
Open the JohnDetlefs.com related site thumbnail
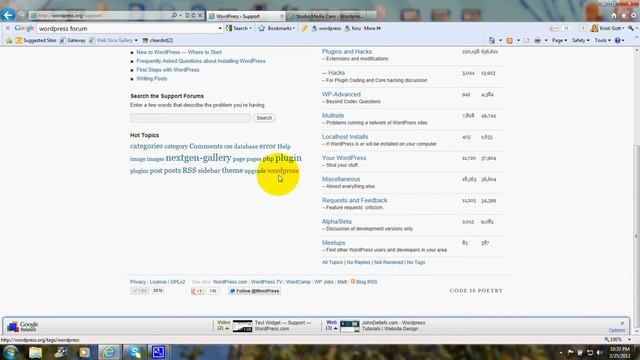pyautogui.click(x=350, y=326)
